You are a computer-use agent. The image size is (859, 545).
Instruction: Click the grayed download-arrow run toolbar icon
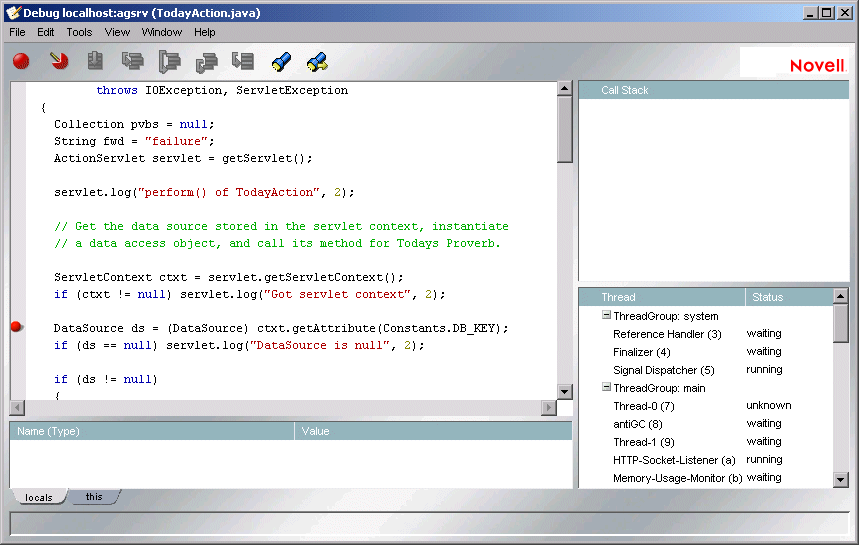95,61
